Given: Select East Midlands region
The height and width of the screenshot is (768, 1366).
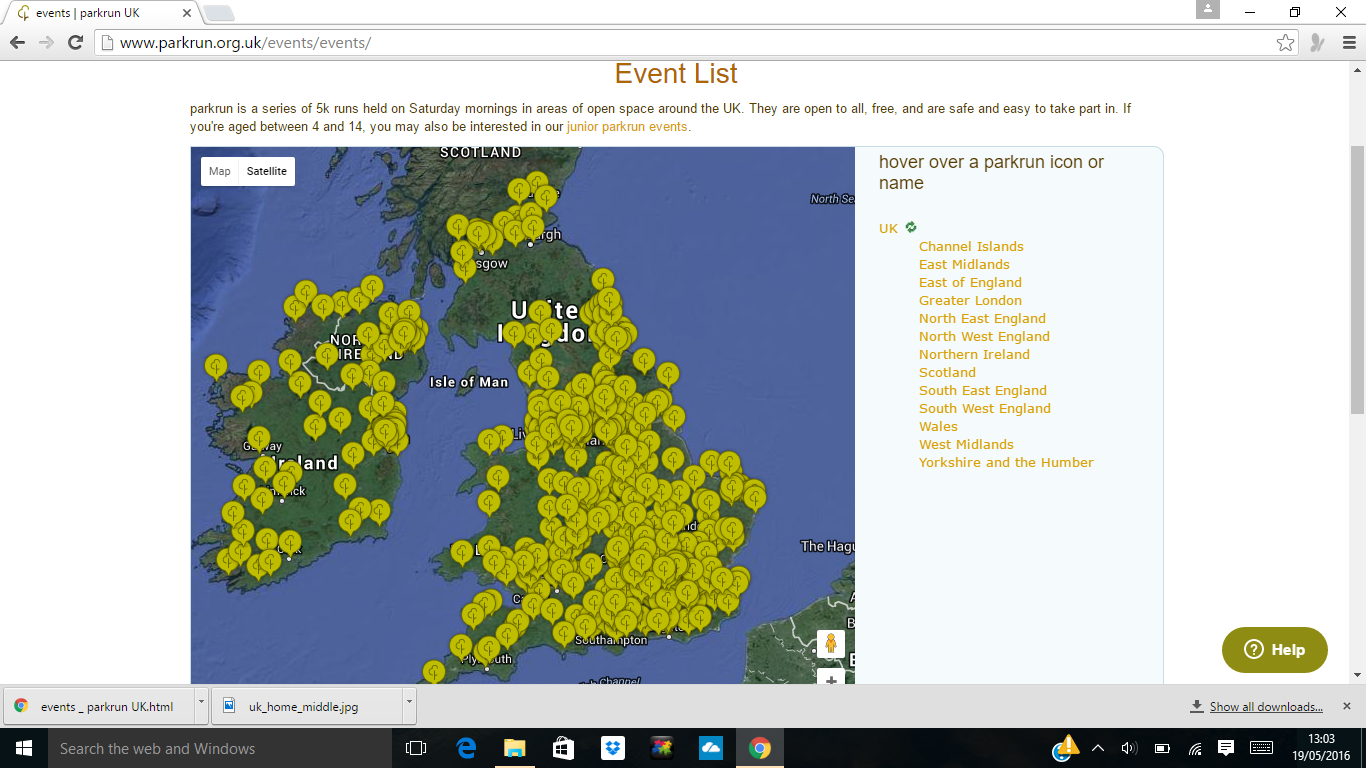Looking at the screenshot, I should pos(964,264).
